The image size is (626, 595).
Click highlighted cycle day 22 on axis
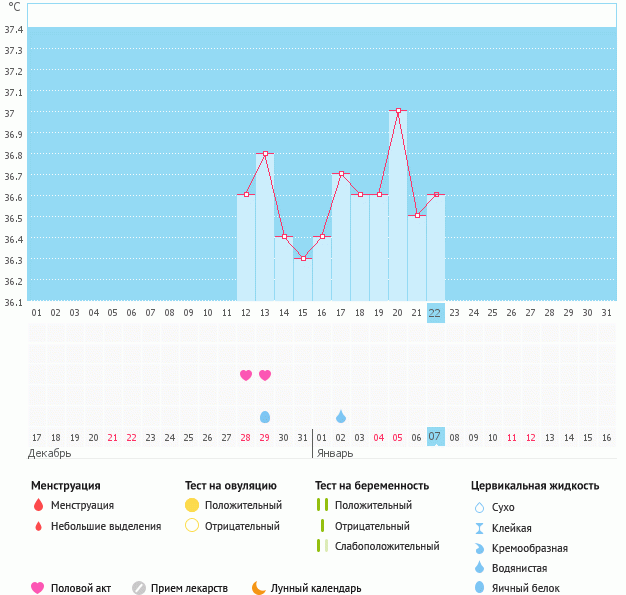435,312
